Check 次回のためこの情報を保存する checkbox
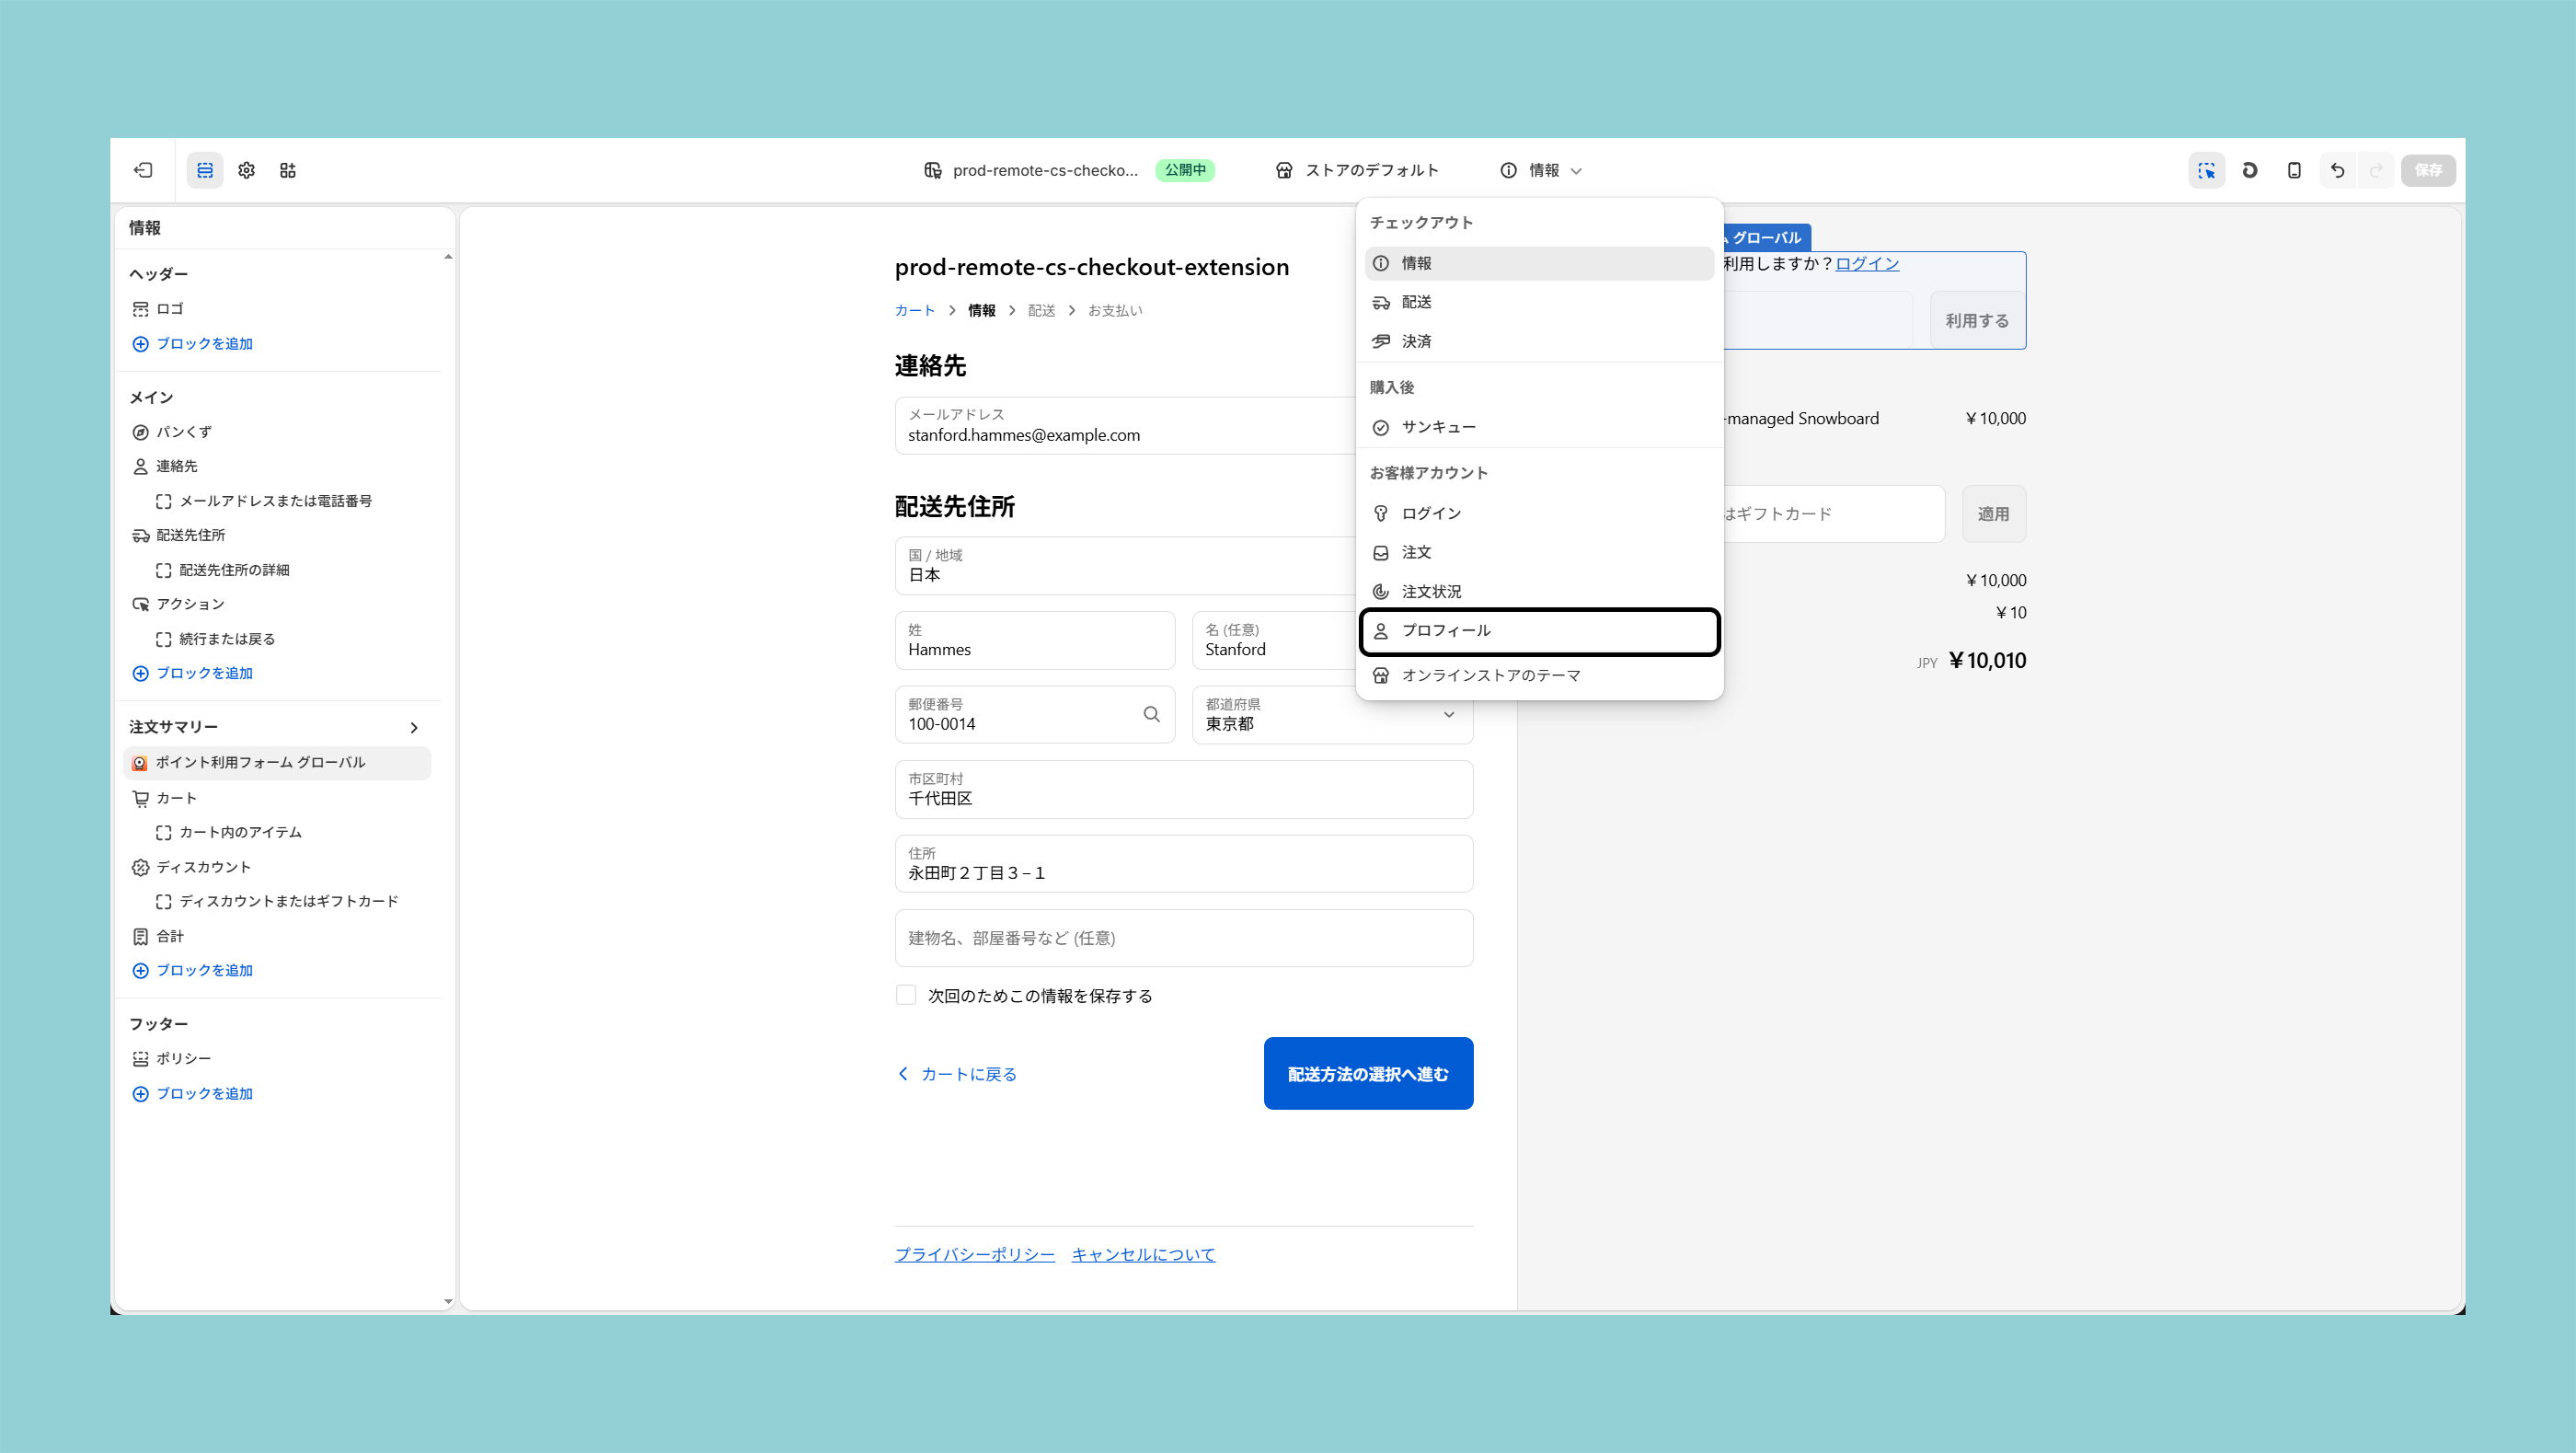The image size is (2576, 1453). coord(906,995)
